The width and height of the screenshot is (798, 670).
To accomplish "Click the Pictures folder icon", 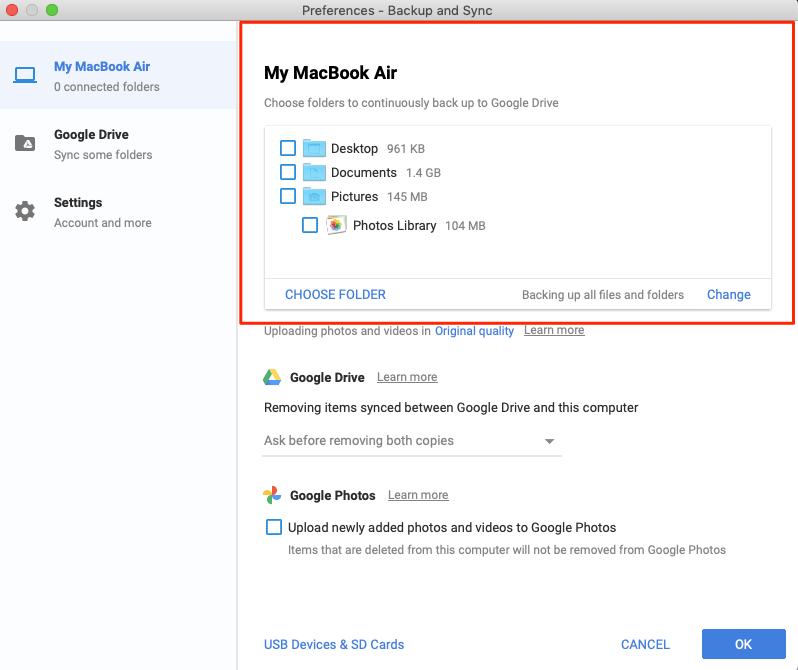I will click(314, 196).
